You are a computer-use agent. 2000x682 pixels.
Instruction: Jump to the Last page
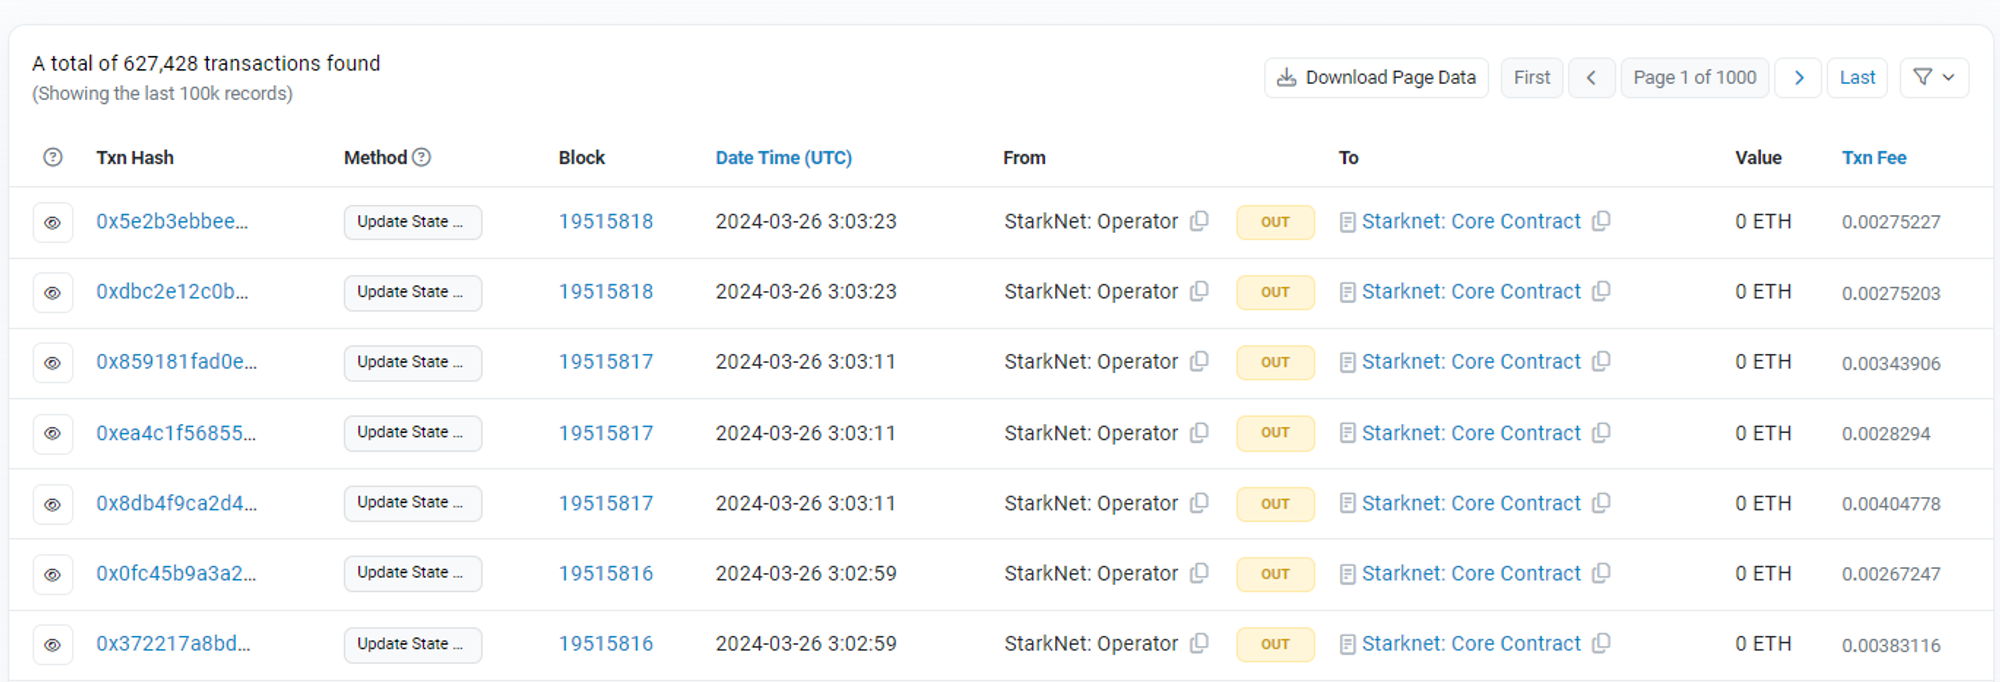pyautogui.click(x=1857, y=77)
